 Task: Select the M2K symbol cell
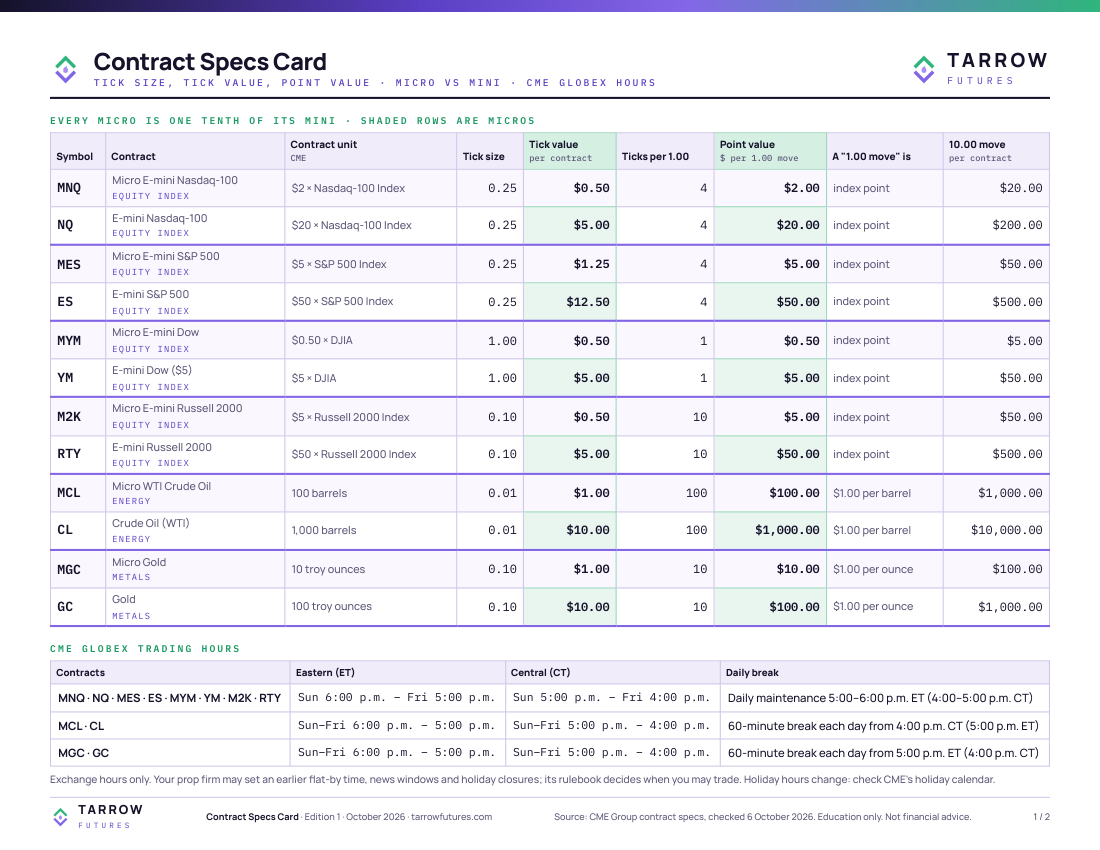coord(78,417)
